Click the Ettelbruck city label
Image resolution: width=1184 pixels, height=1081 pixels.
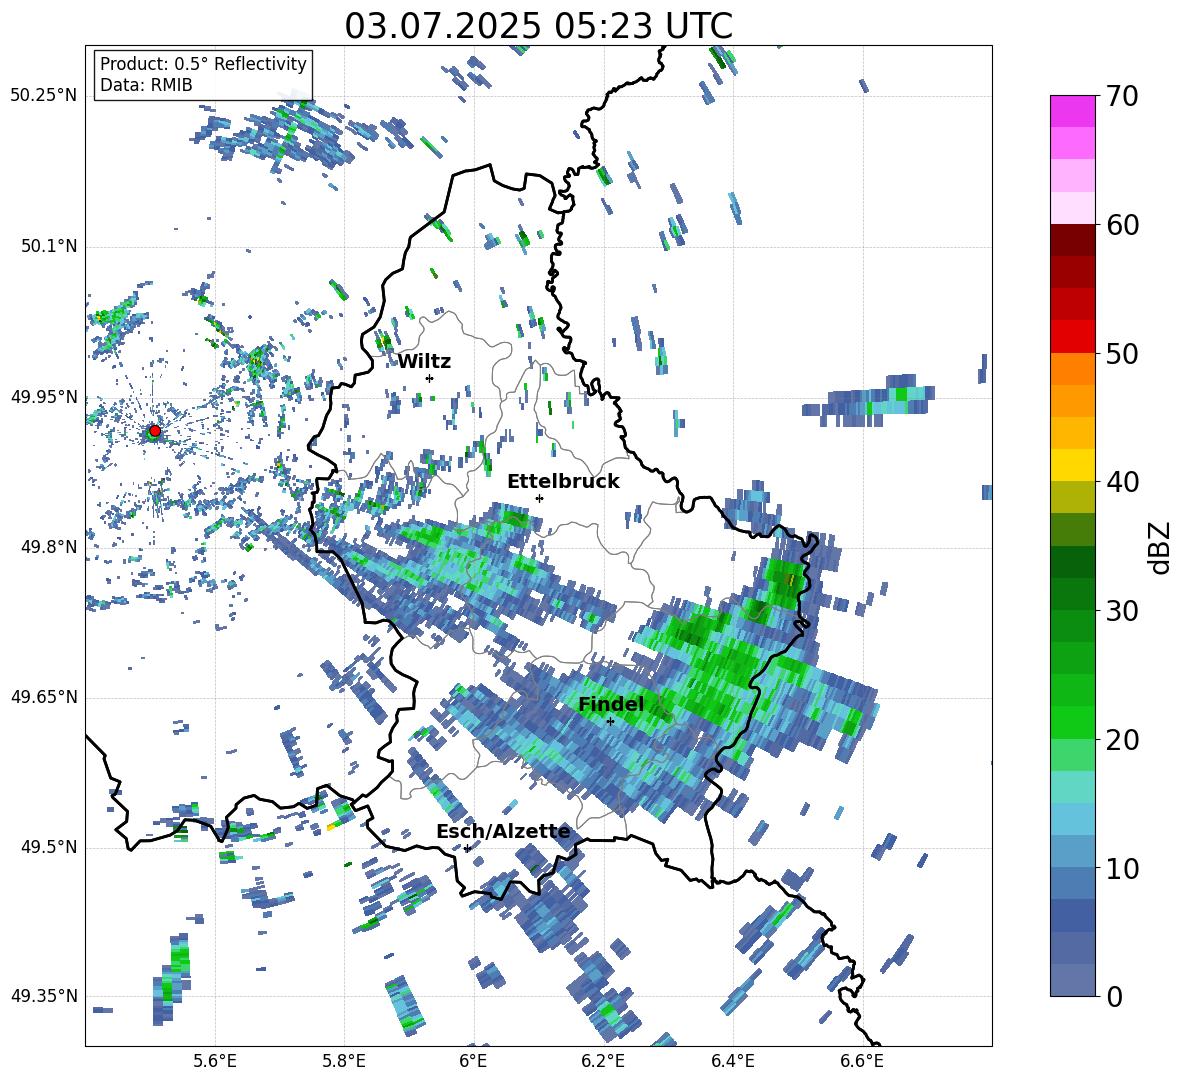coord(563,482)
